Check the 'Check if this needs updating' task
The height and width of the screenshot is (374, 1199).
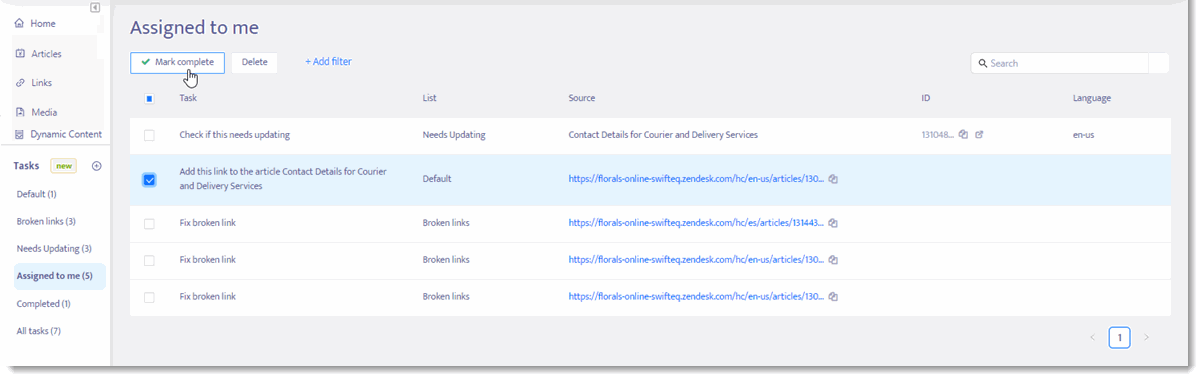coord(149,135)
